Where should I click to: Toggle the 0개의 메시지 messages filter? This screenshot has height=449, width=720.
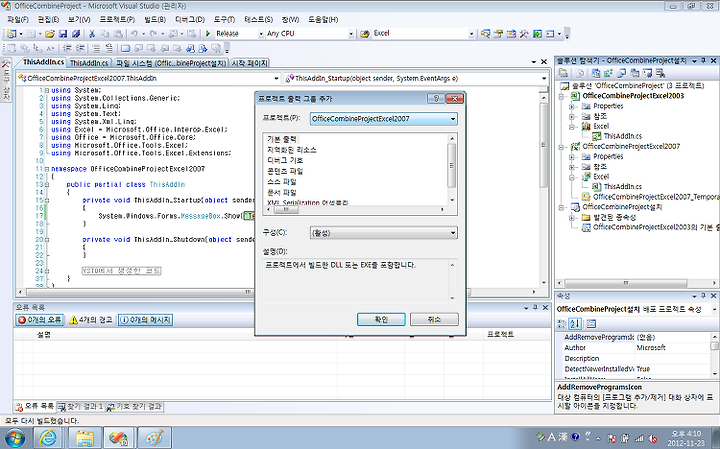click(x=146, y=320)
